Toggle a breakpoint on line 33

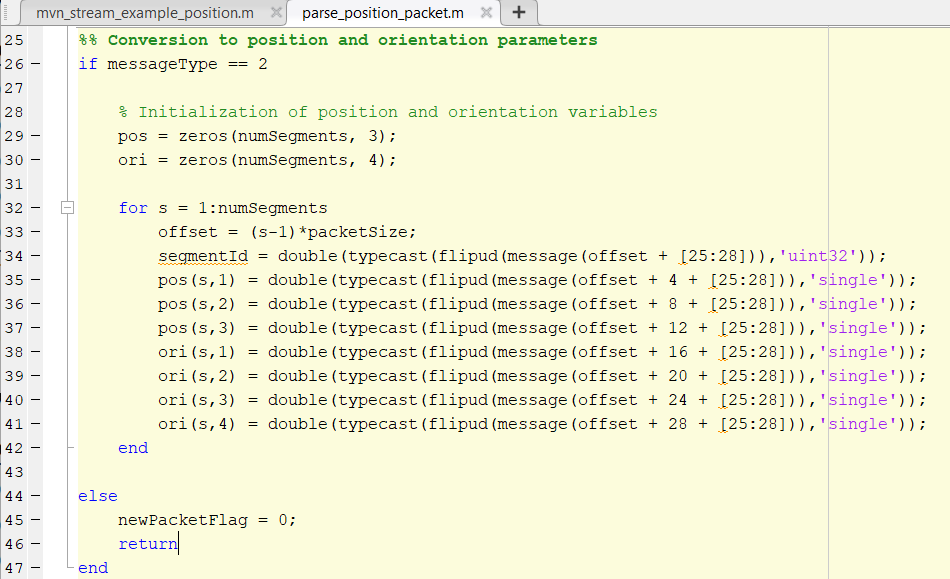click(x=35, y=231)
